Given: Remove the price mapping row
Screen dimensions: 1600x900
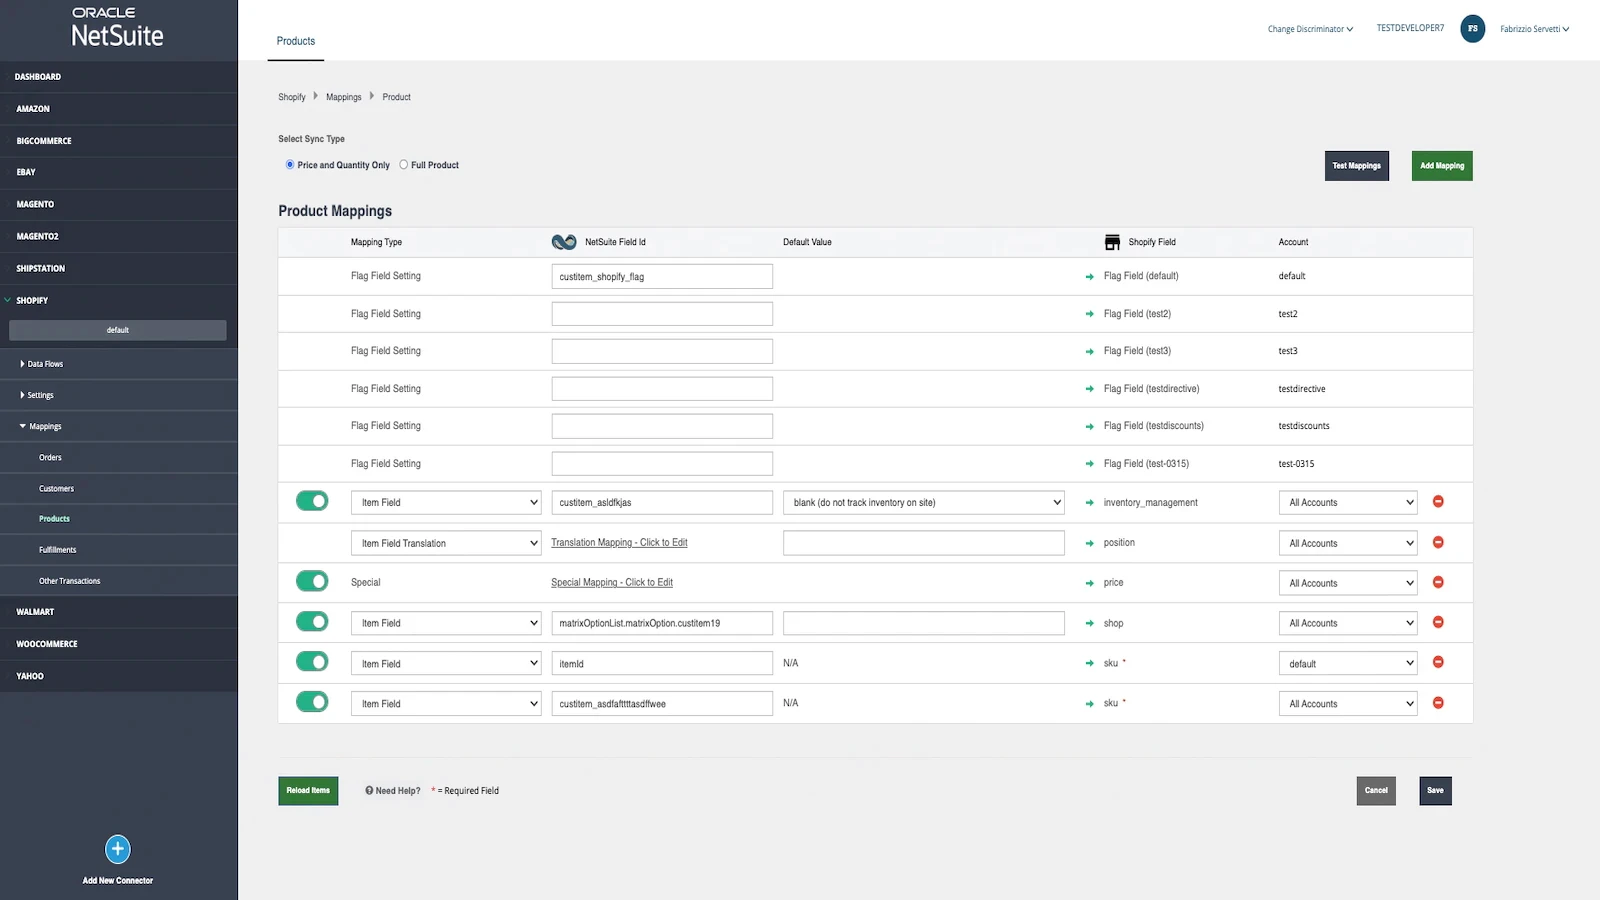Looking at the screenshot, I should coord(1438,582).
